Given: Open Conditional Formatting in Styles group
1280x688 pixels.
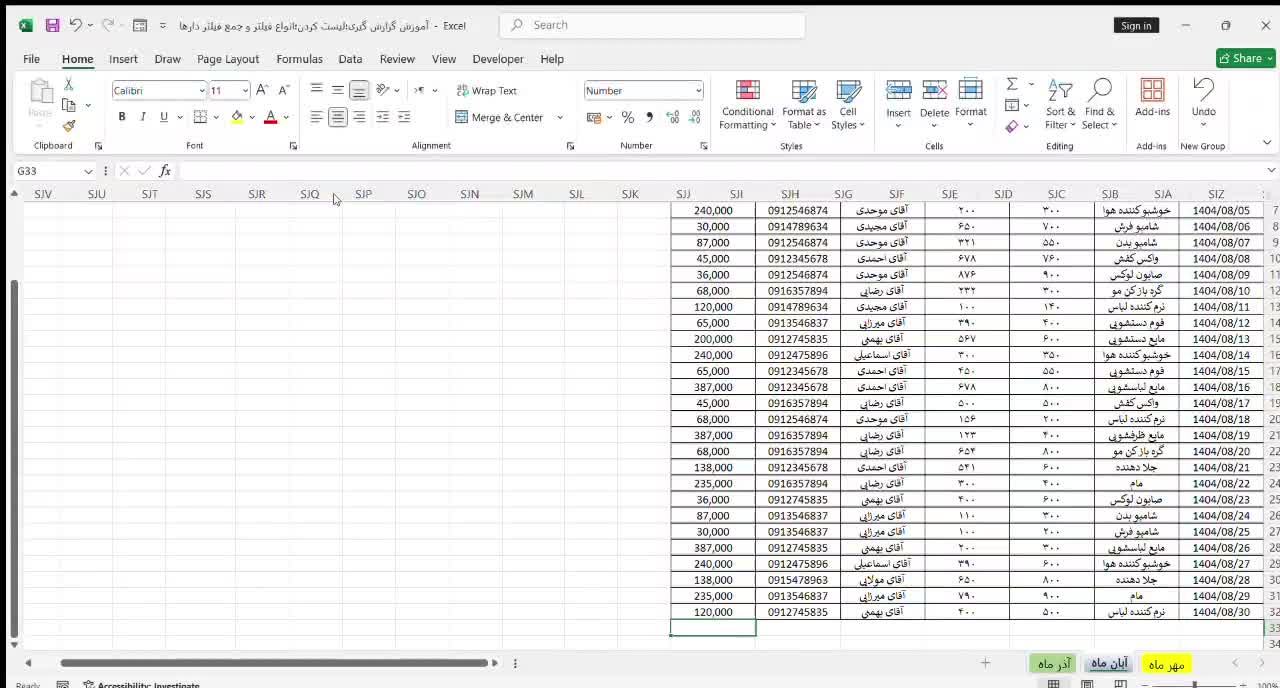Looking at the screenshot, I should point(747,104).
